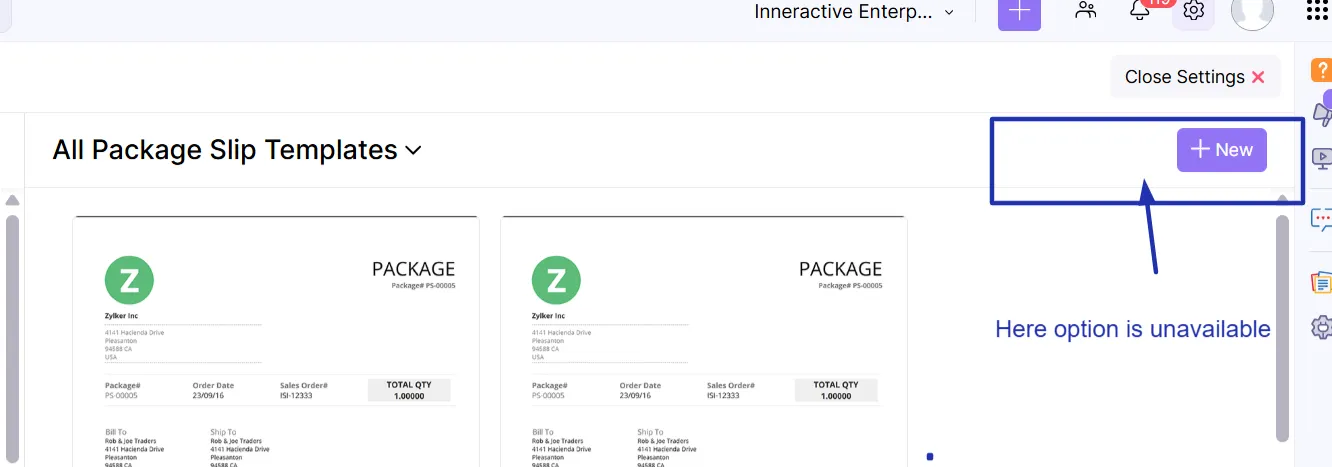The image size is (1332, 467).
Task: Open the documents folder sidebar icon
Action: point(1321,282)
